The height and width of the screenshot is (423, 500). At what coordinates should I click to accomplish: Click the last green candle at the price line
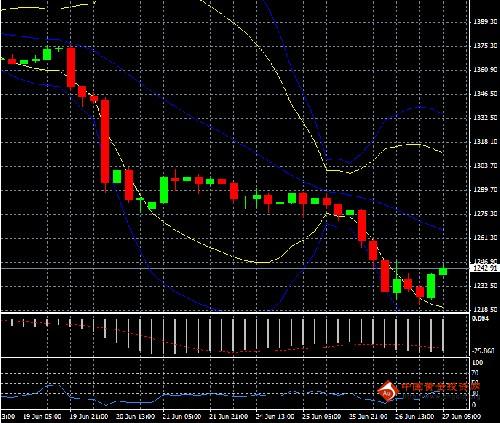(x=443, y=271)
